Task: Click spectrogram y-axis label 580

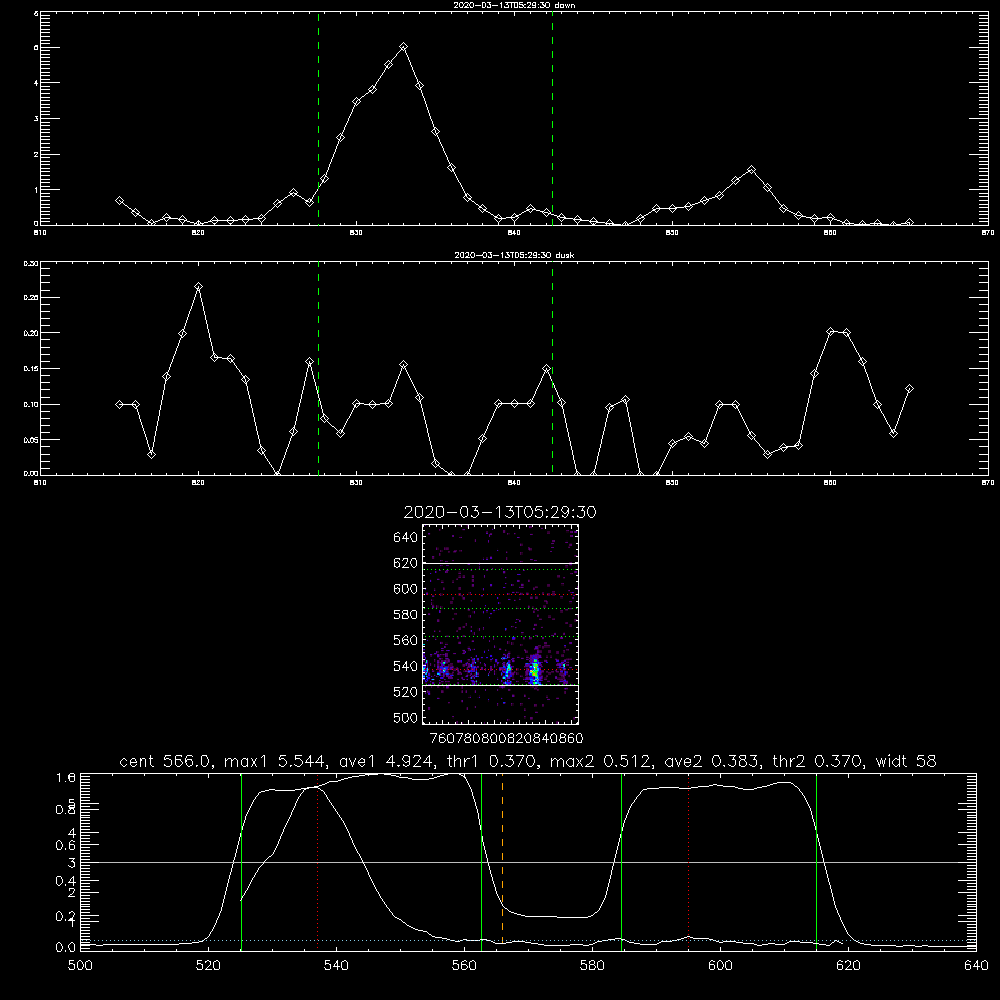Action: point(406,614)
